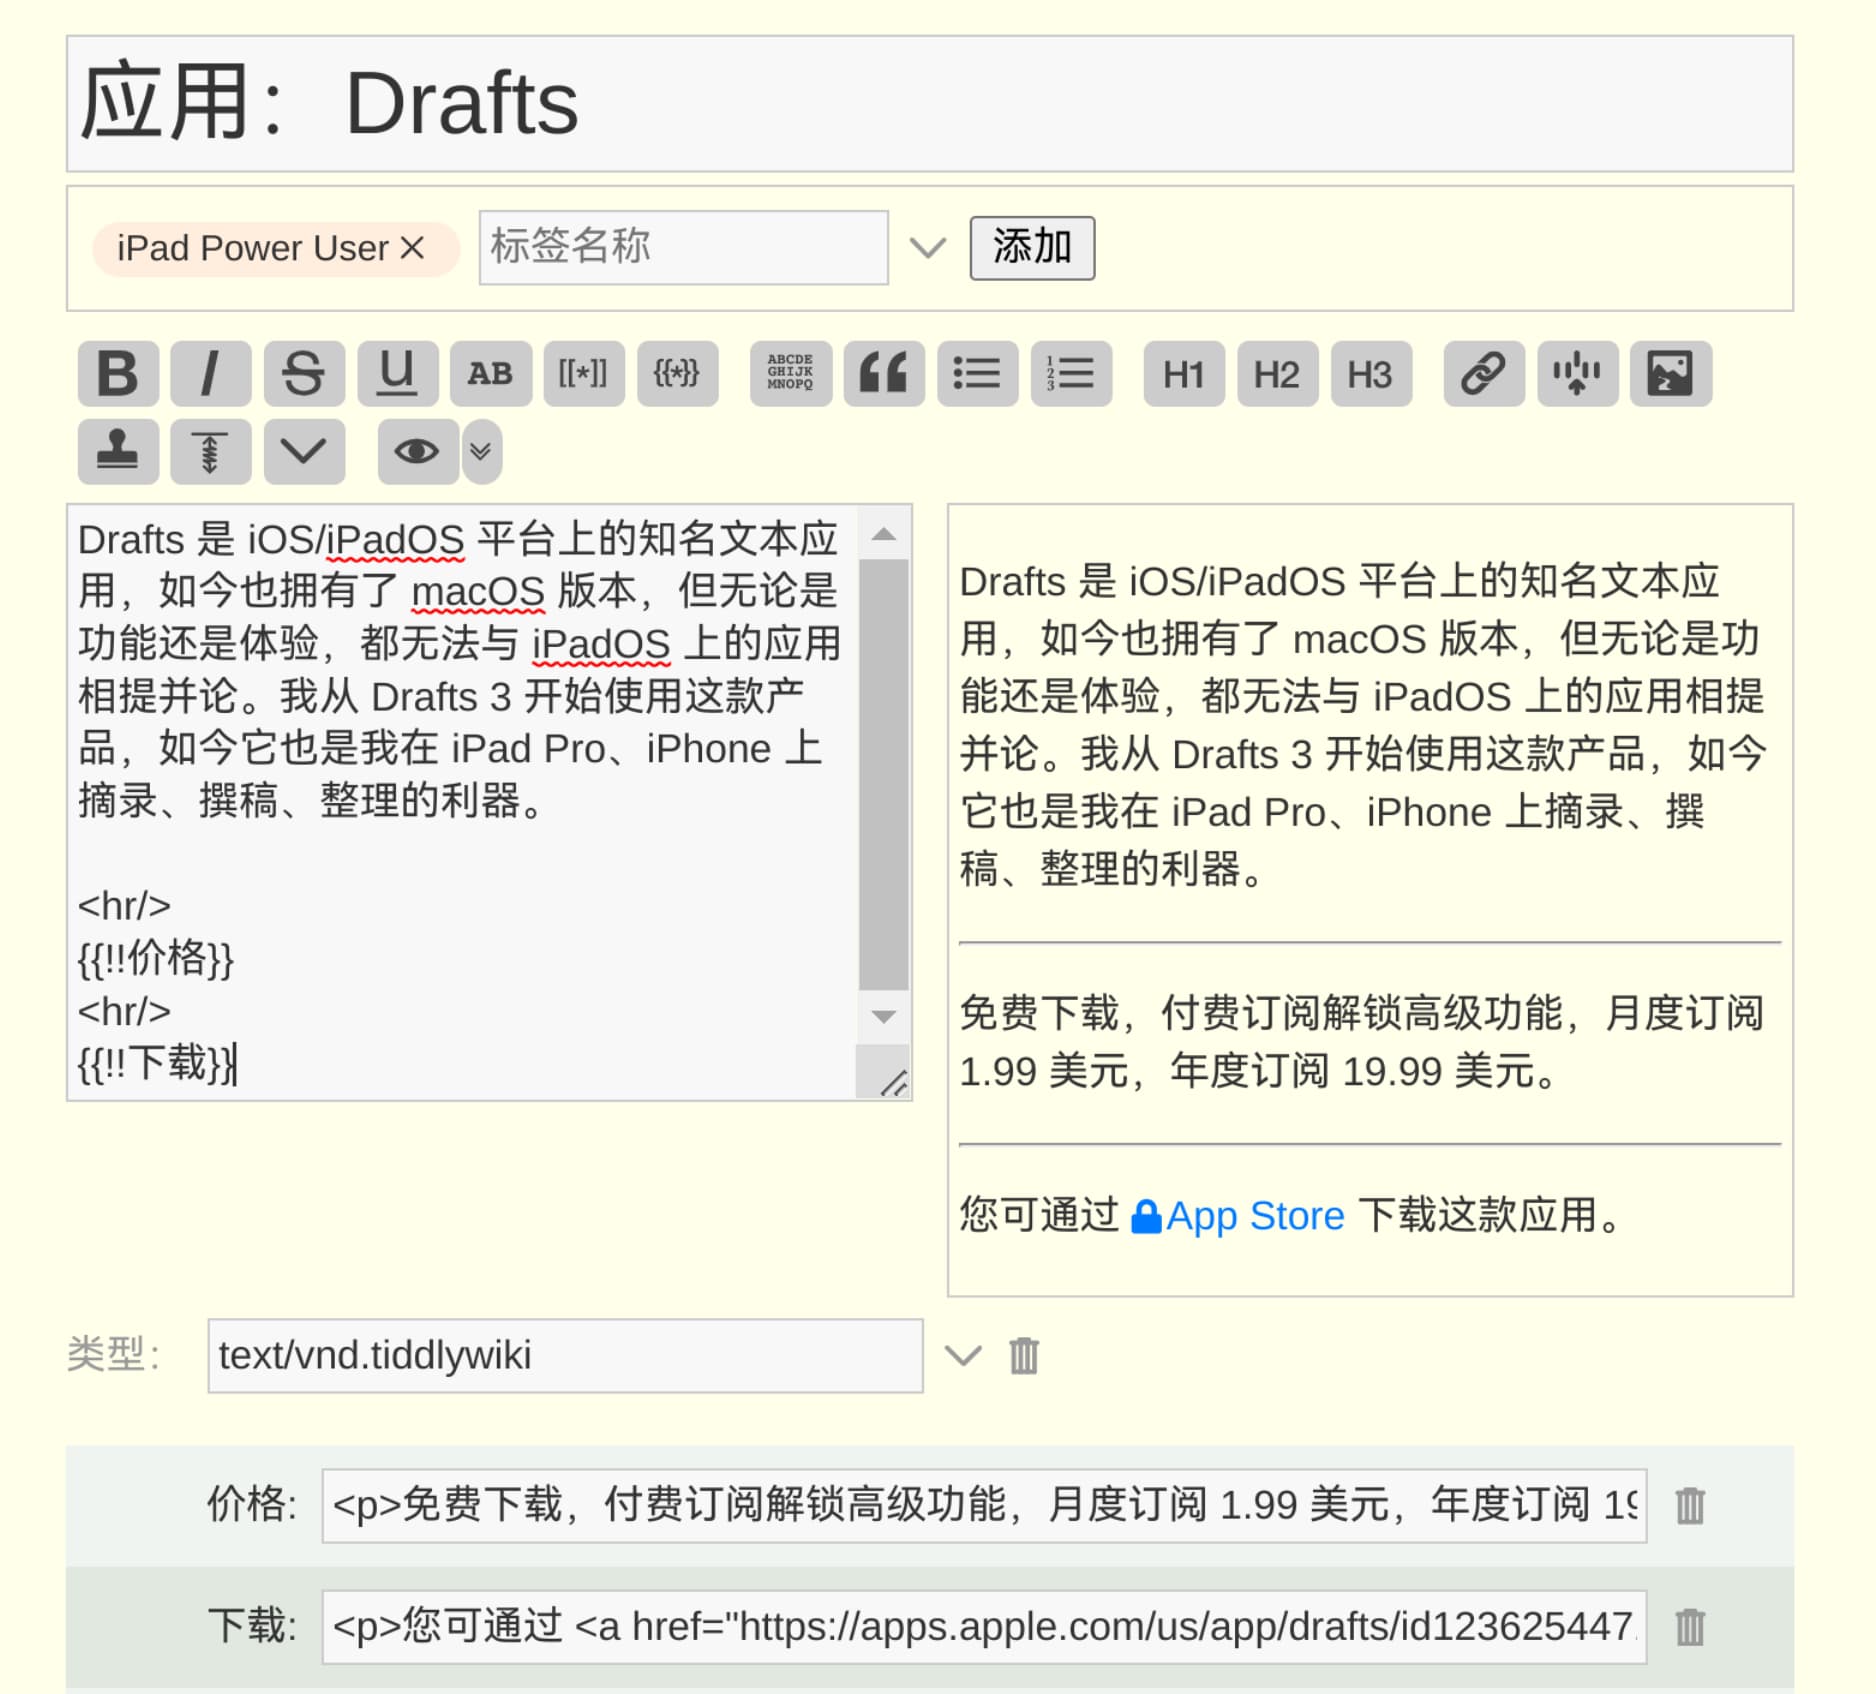Delete the 下载 field with trash icon
1876x1694 pixels.
point(1690,1628)
